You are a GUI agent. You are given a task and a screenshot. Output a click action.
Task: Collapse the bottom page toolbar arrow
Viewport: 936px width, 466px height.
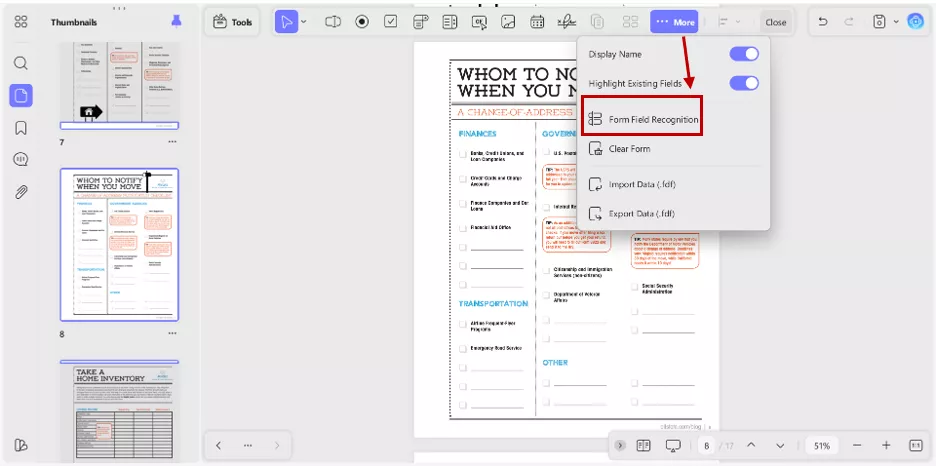coord(620,445)
